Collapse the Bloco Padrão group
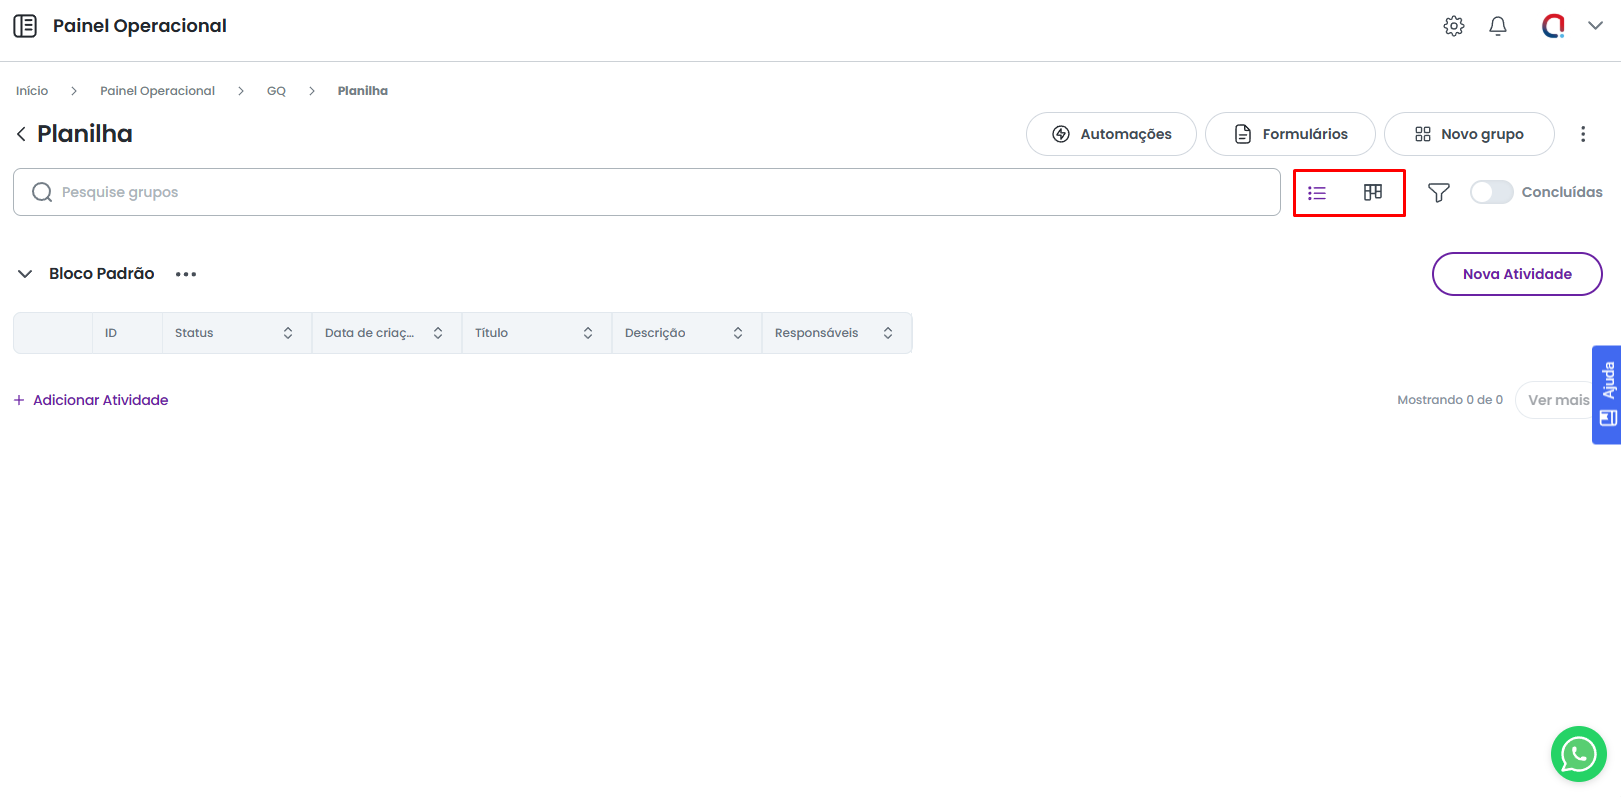This screenshot has height=797, width=1621. 25,274
